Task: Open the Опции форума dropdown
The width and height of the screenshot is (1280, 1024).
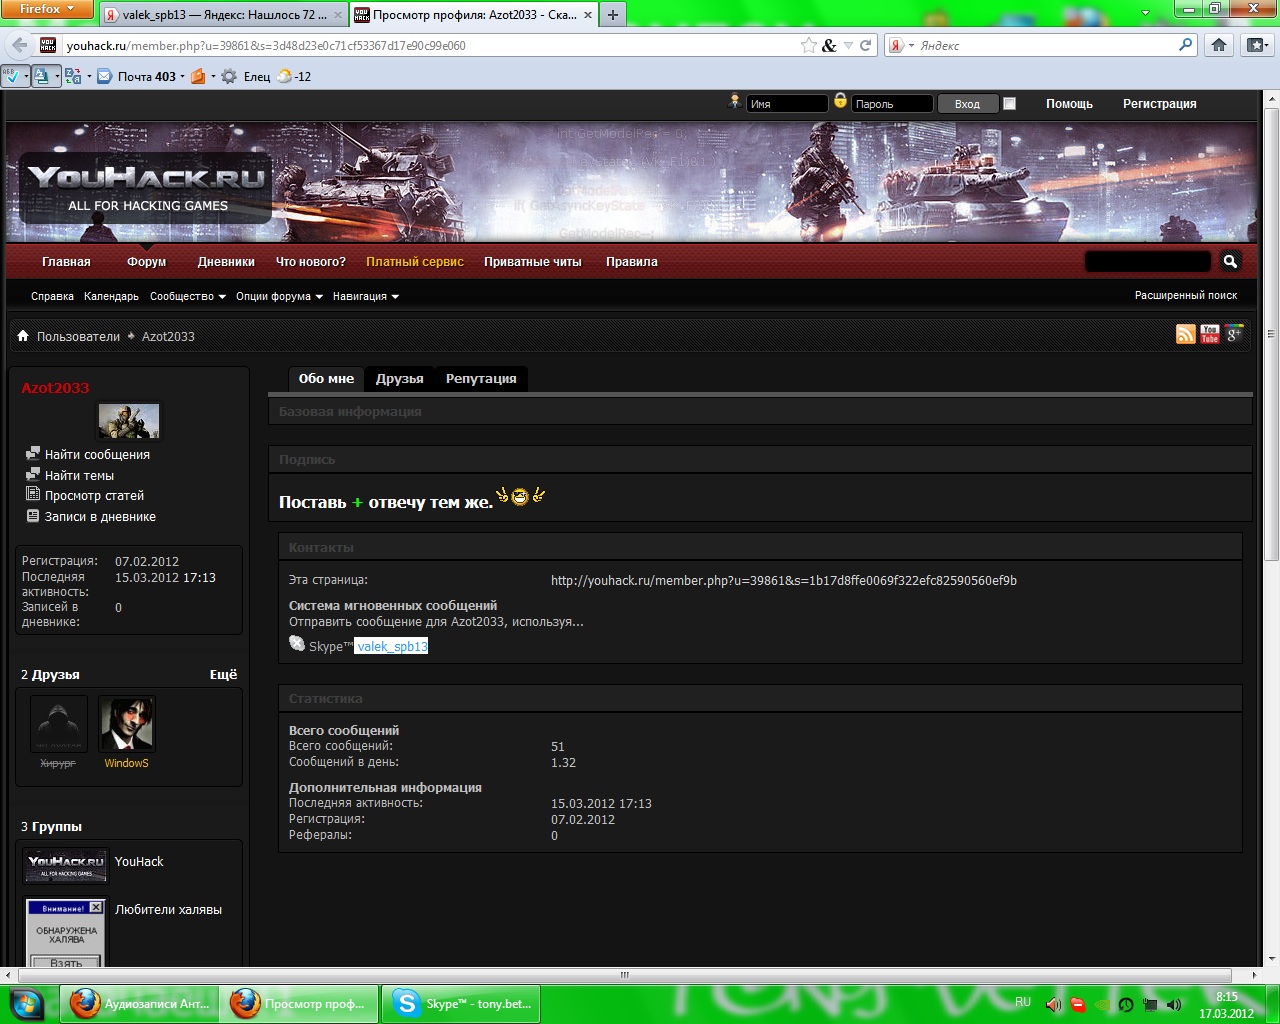Action: pyautogui.click(x=279, y=296)
